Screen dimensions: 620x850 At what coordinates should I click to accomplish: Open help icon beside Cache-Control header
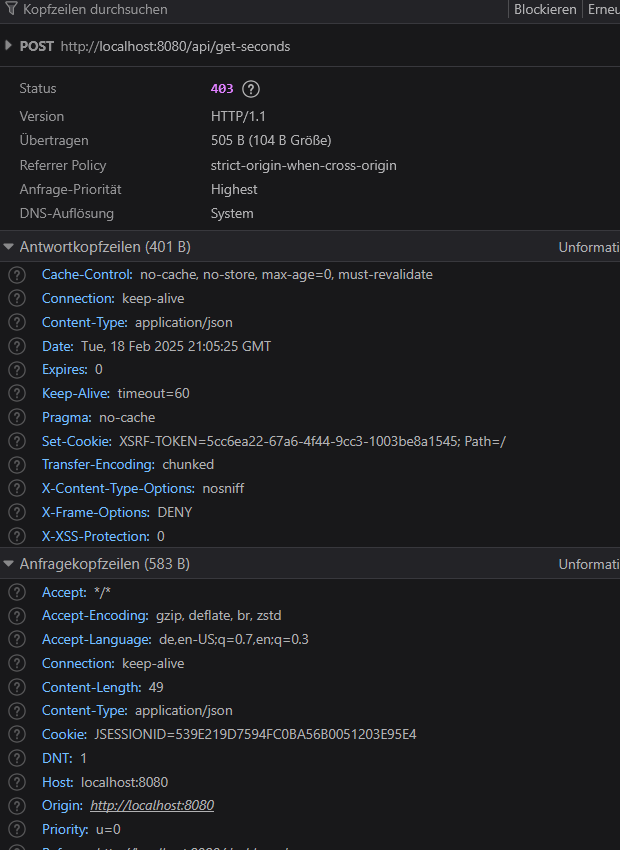click(17, 275)
